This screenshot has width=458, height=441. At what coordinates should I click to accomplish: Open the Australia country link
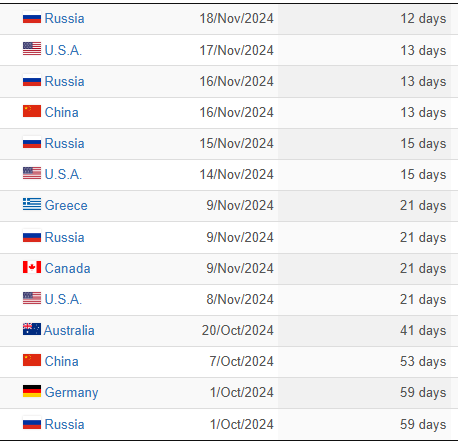pos(69,330)
